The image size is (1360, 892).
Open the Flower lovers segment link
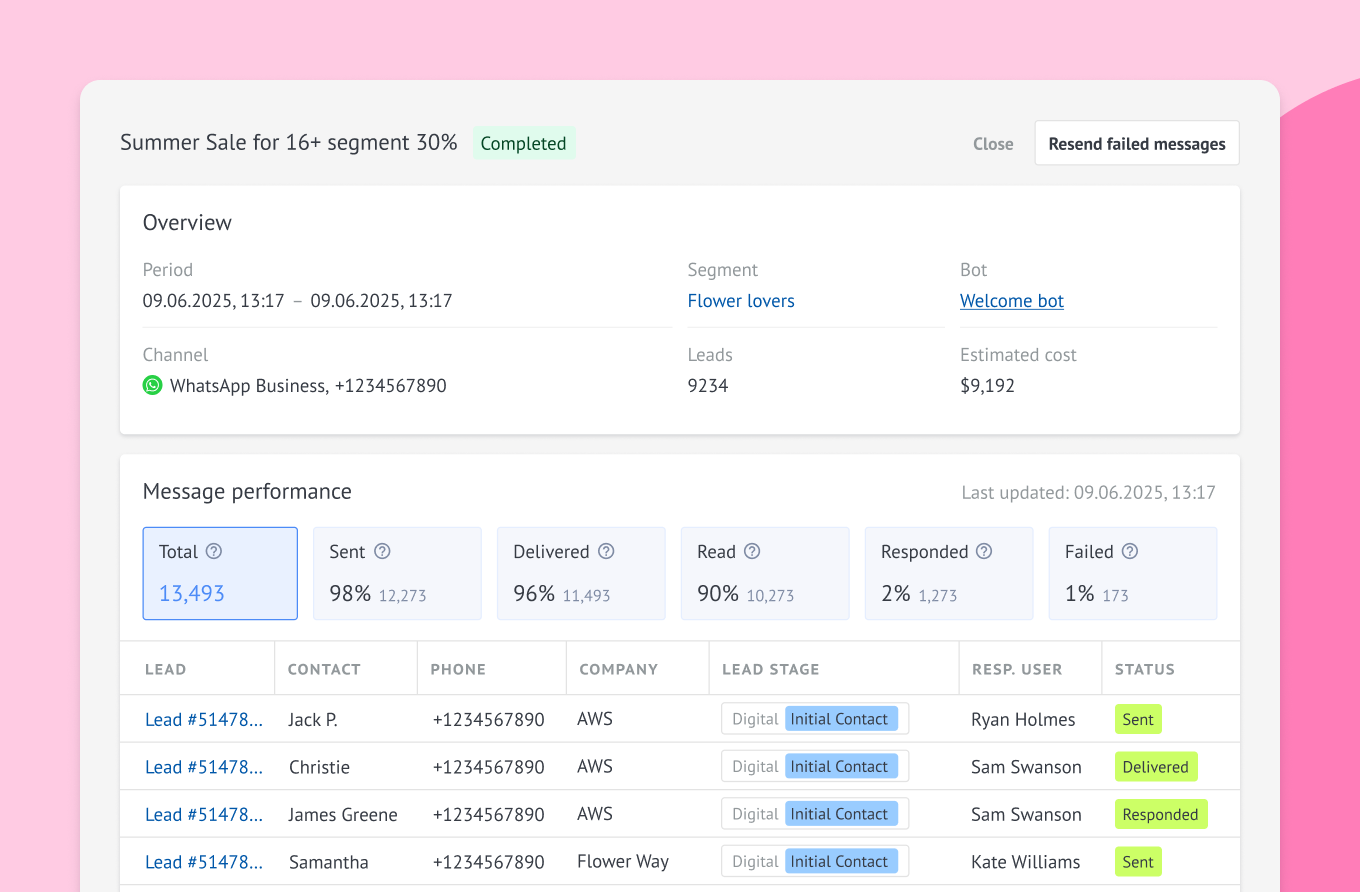[741, 301]
